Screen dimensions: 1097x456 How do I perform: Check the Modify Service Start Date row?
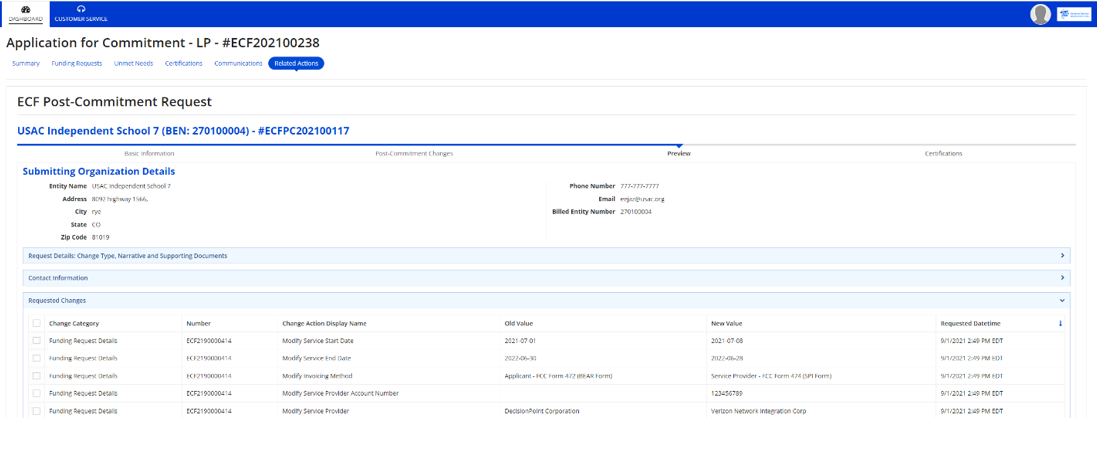pos(36,341)
